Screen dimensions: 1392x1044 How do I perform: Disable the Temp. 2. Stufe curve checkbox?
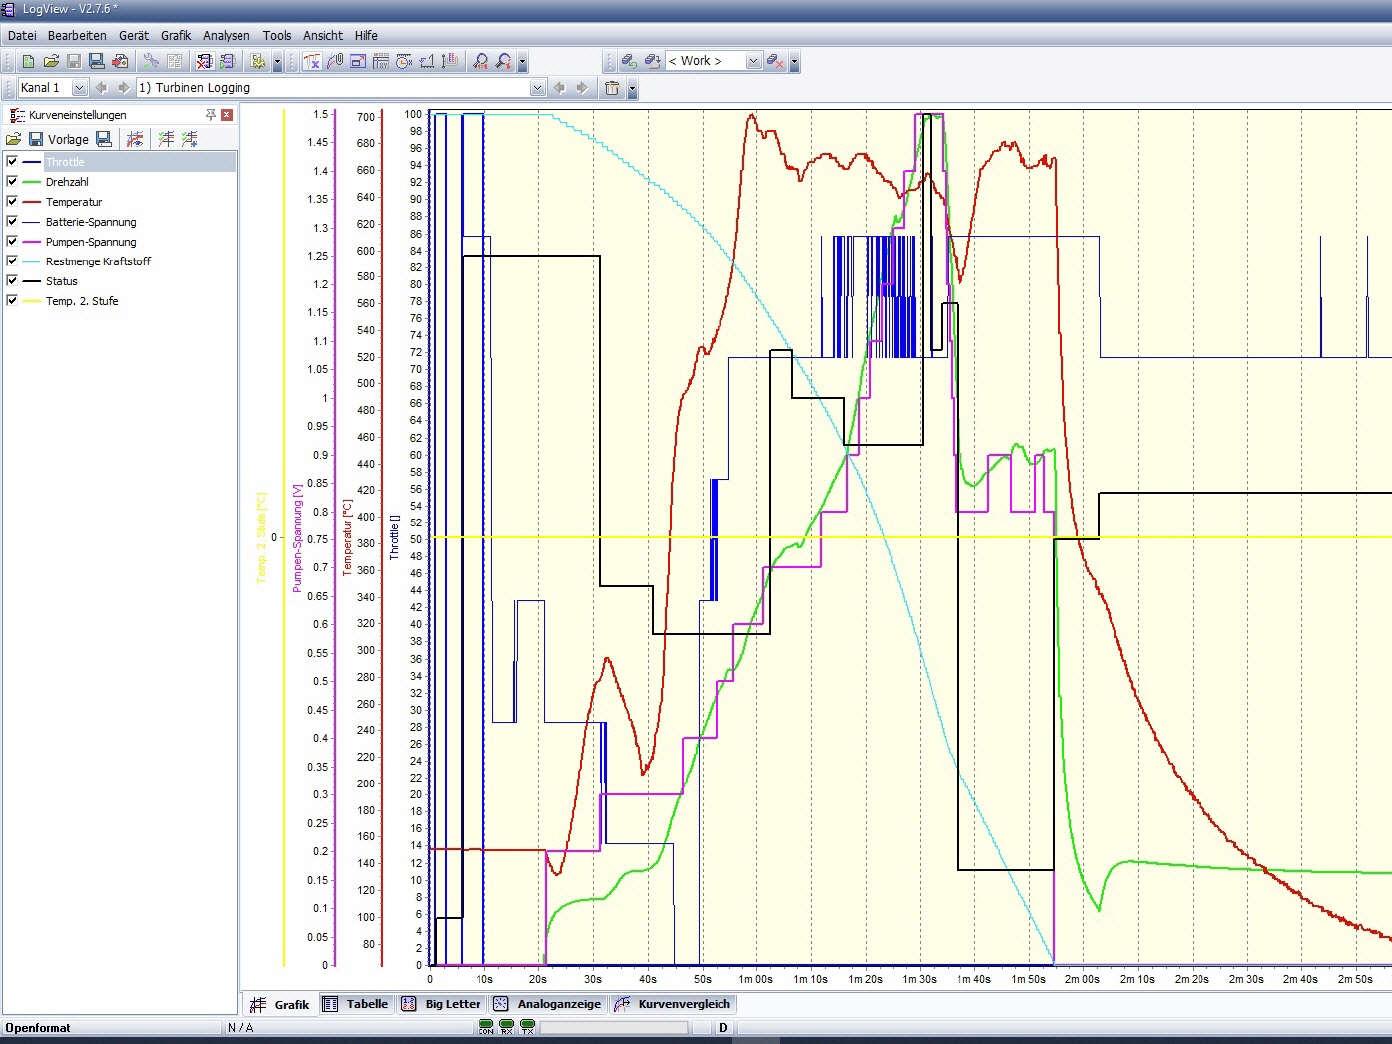12,300
